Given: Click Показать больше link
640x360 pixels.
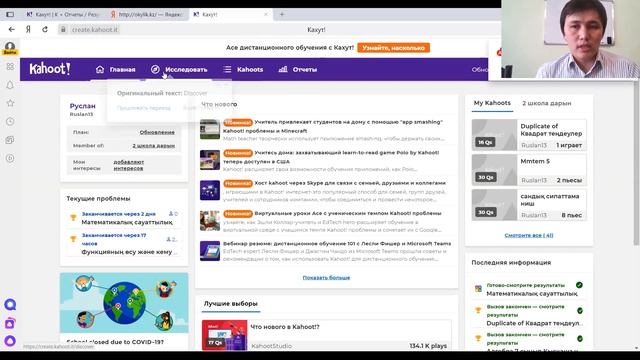Looking at the screenshot, I should (x=326, y=278).
